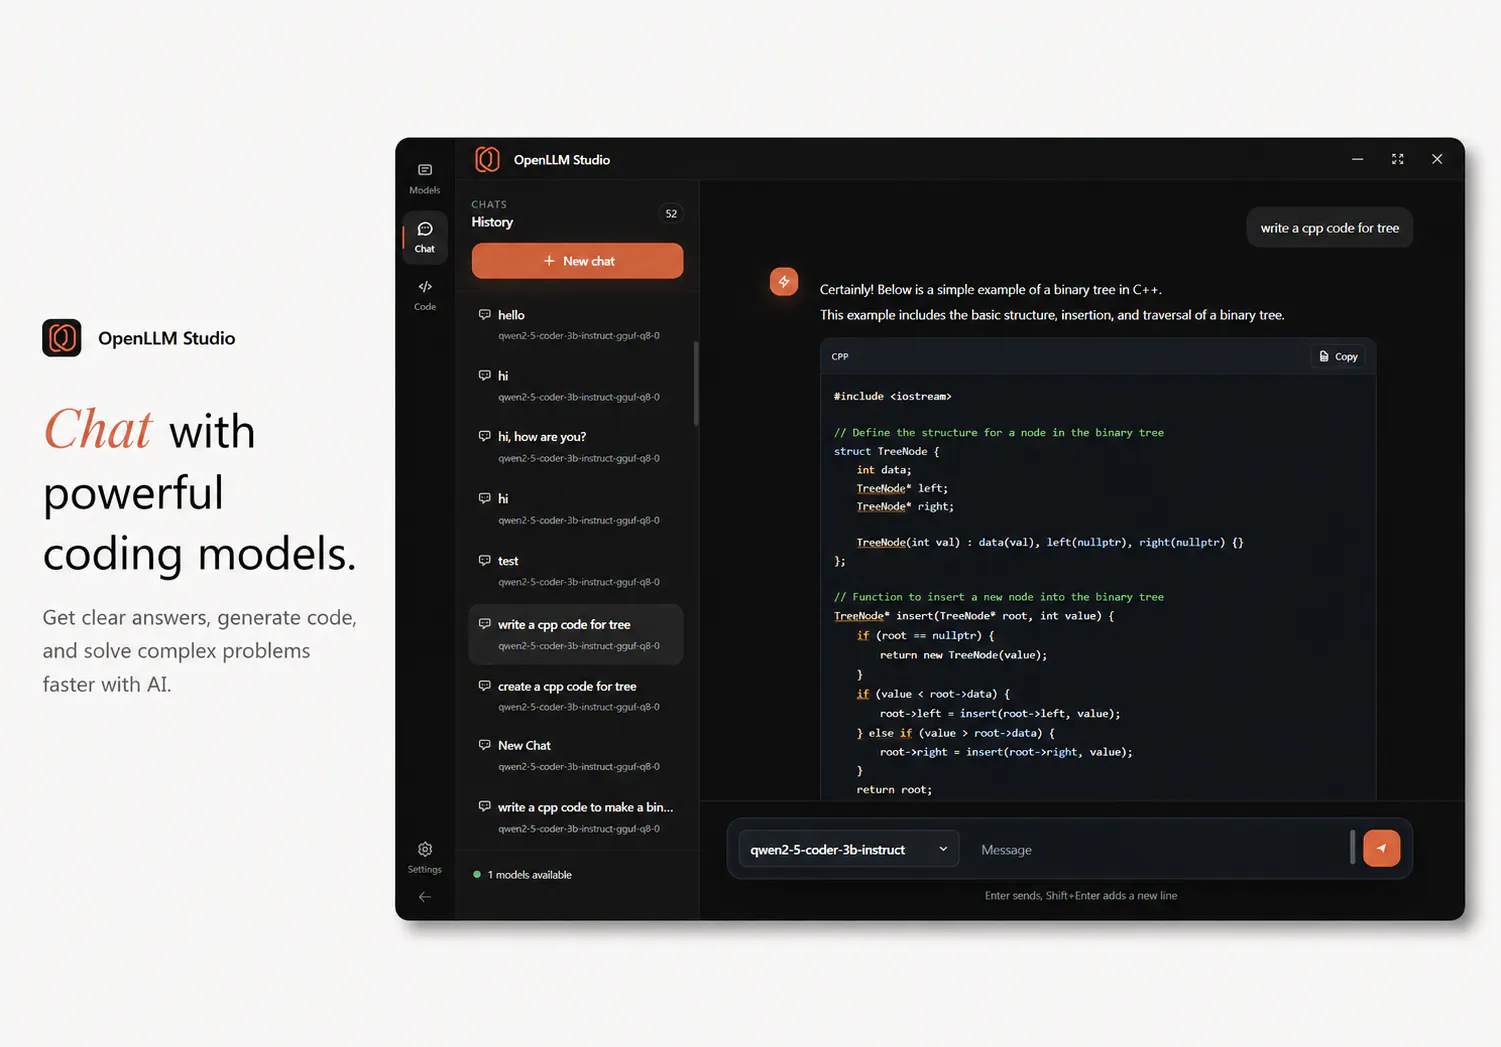The image size is (1501, 1047).
Task: Close the OpenLLM Studio window
Action: (x=1437, y=159)
